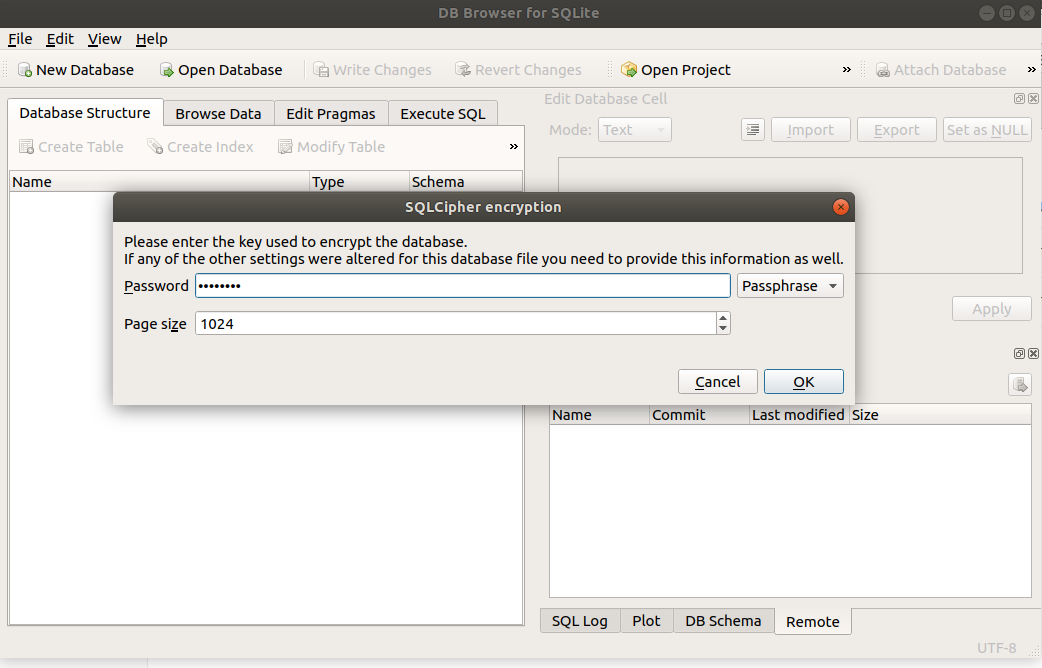1042x668 pixels.
Task: Click Commit column header
Action: (x=699, y=415)
